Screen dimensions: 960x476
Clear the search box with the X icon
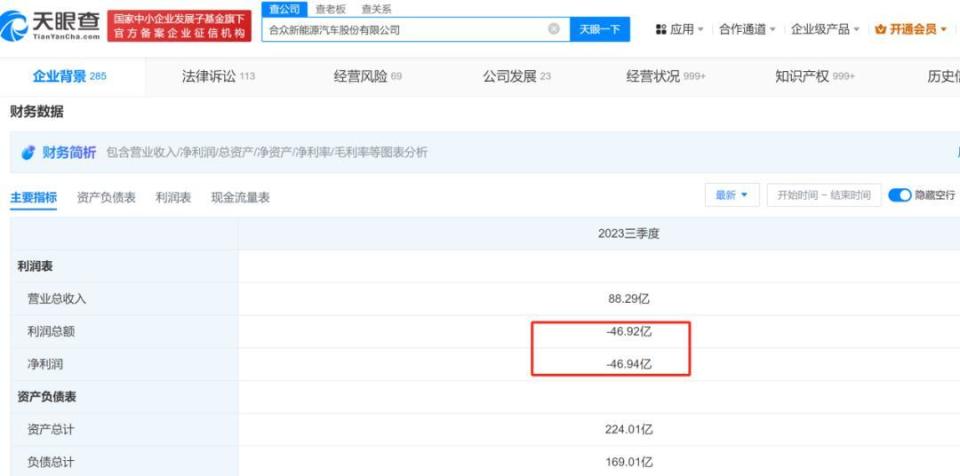[x=553, y=29]
